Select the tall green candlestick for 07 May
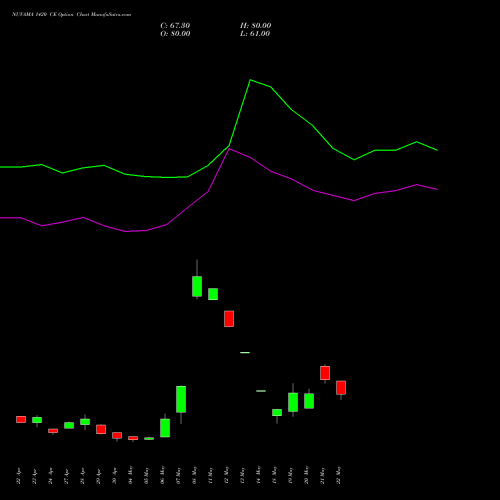Image resolution: width=500 pixels, height=500 pixels. click(181, 399)
